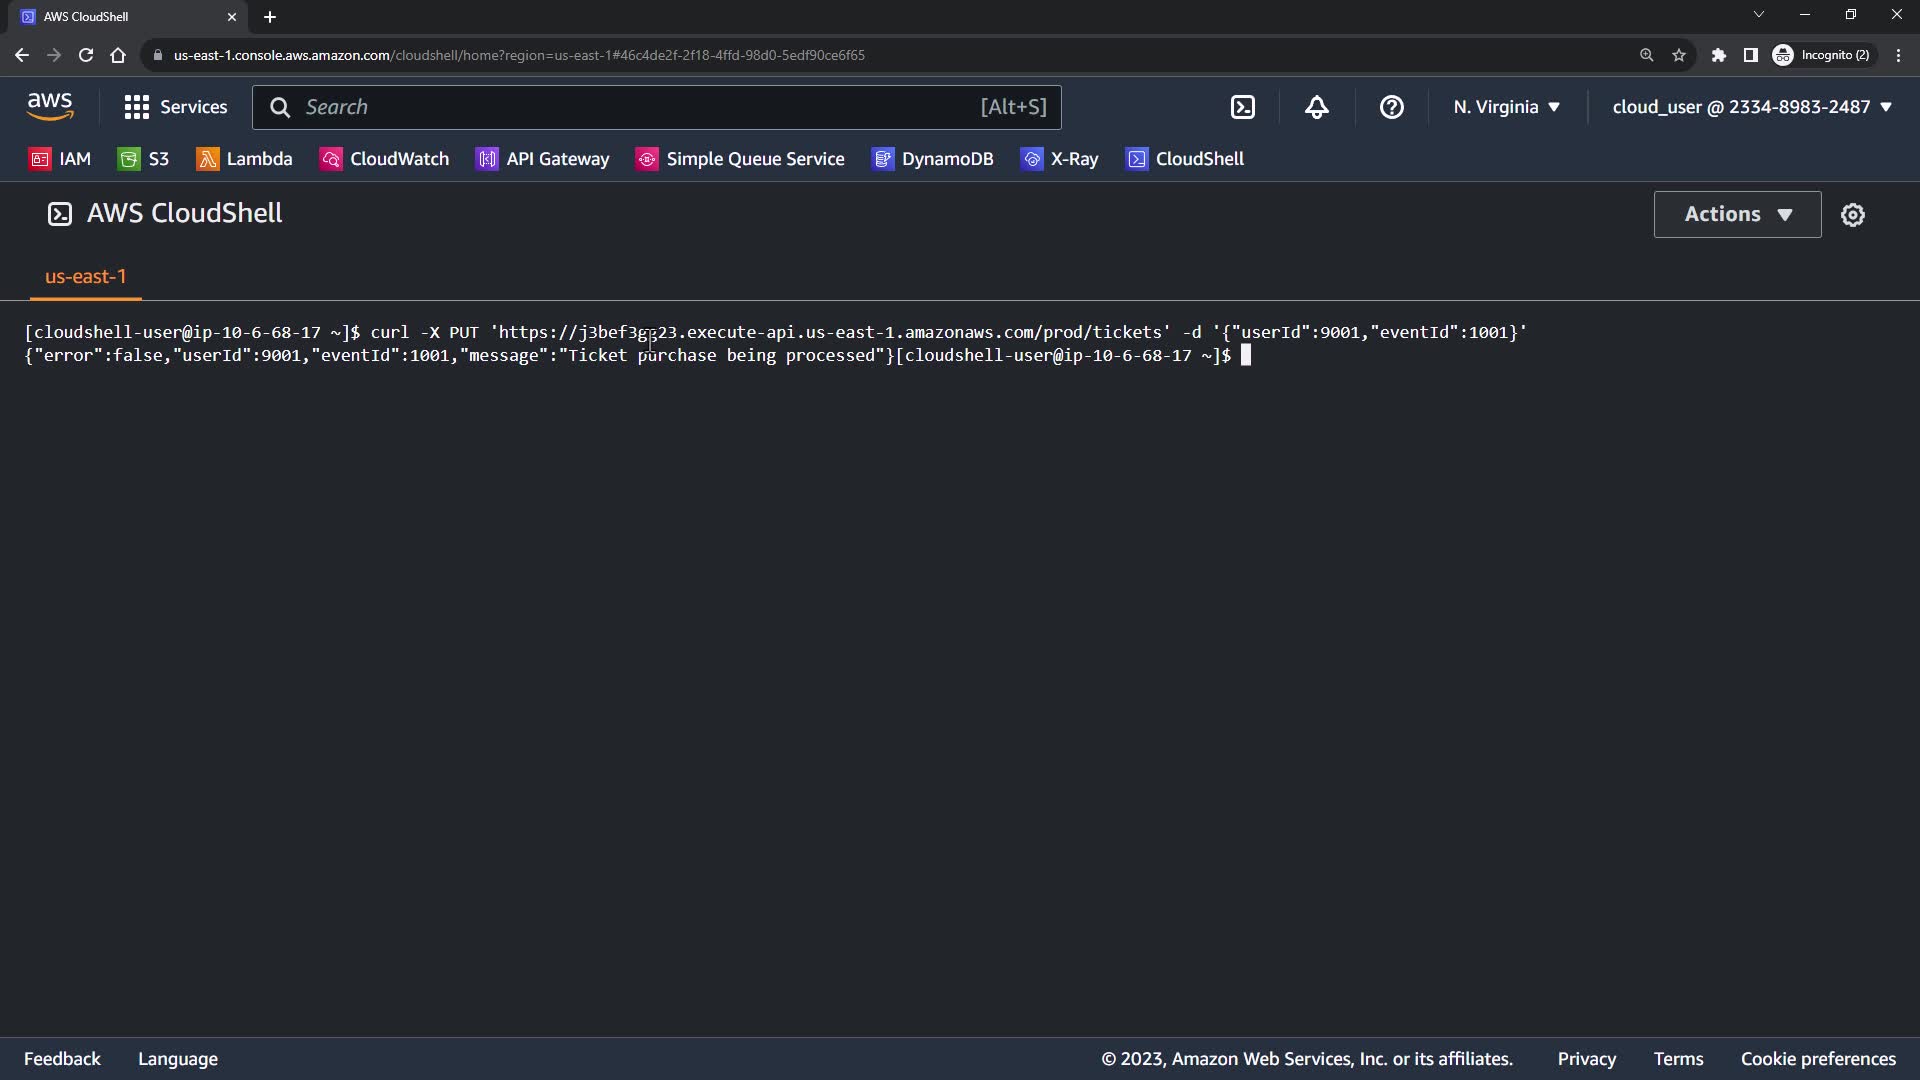Click the AWS search input field
1920x1080 pixels.
coord(640,107)
